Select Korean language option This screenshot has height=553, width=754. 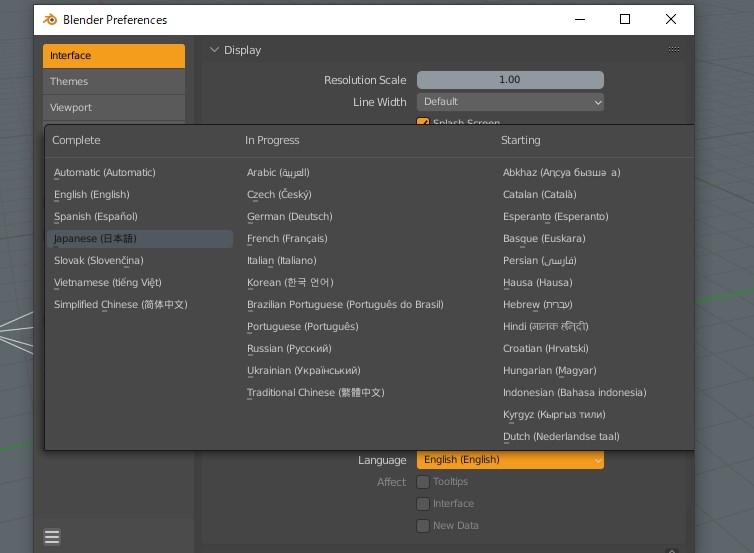(x=290, y=283)
